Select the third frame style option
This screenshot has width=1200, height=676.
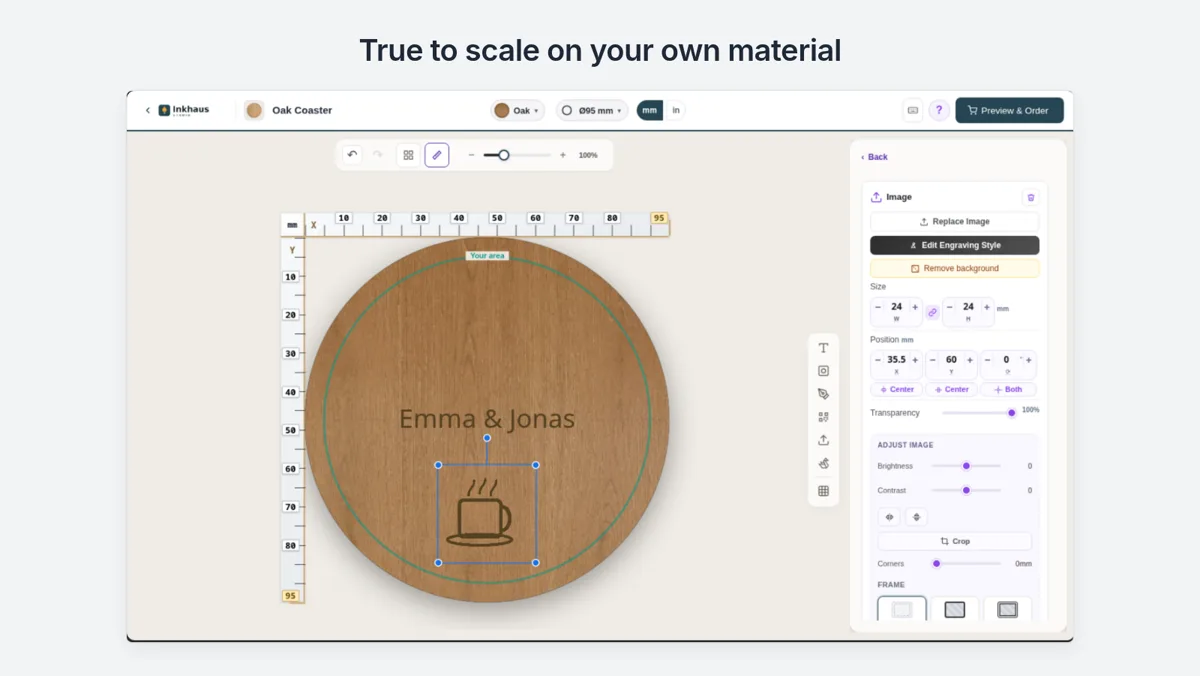coord(1007,609)
